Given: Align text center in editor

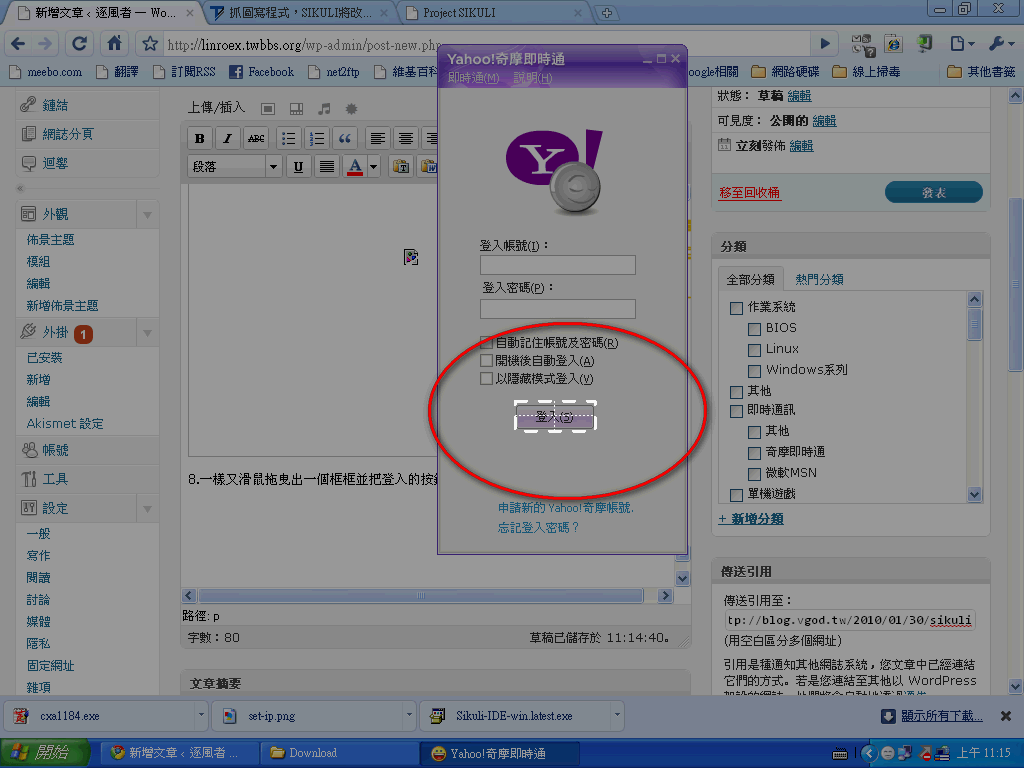Looking at the screenshot, I should point(406,138).
